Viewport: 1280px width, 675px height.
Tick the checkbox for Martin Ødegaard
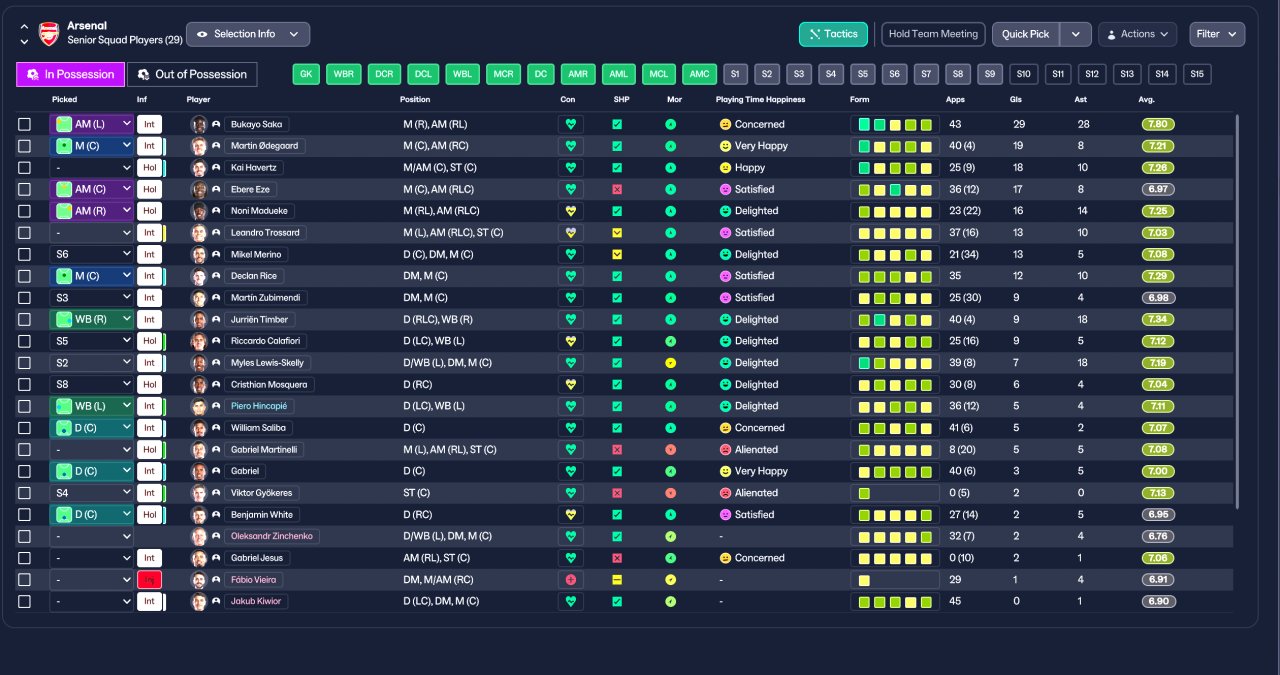click(x=24, y=146)
